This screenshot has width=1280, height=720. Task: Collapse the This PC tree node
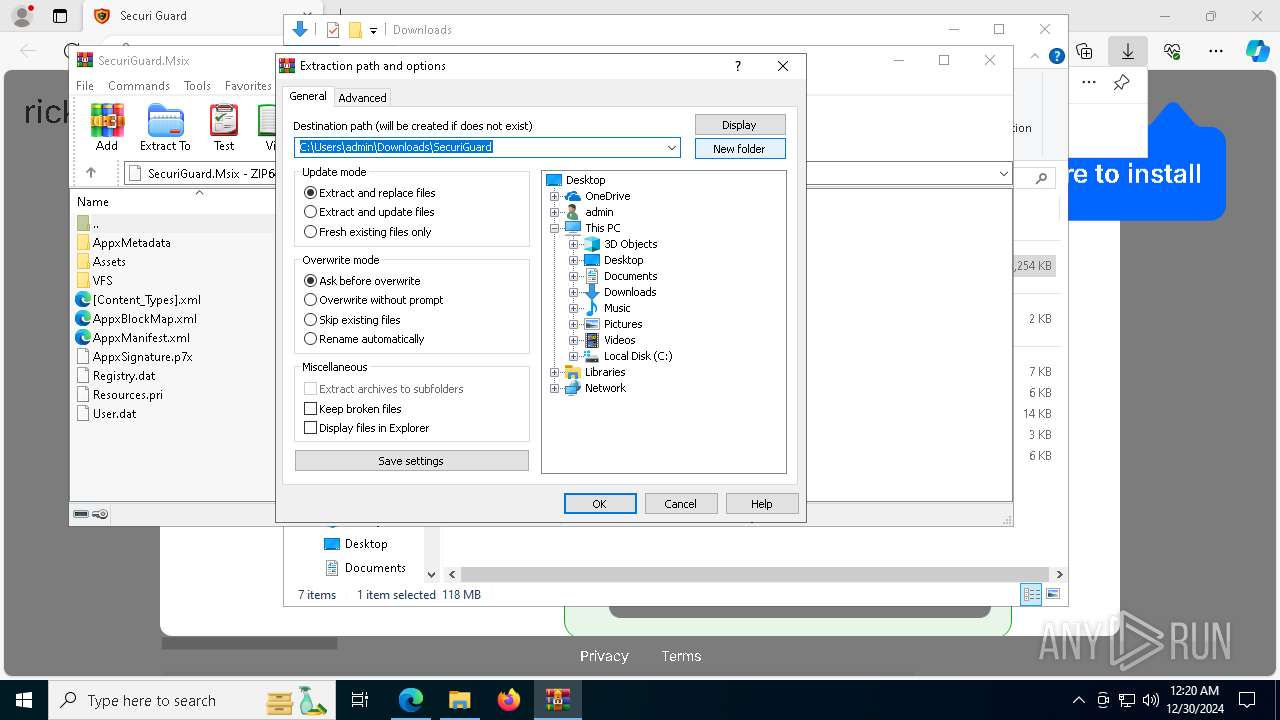555,228
